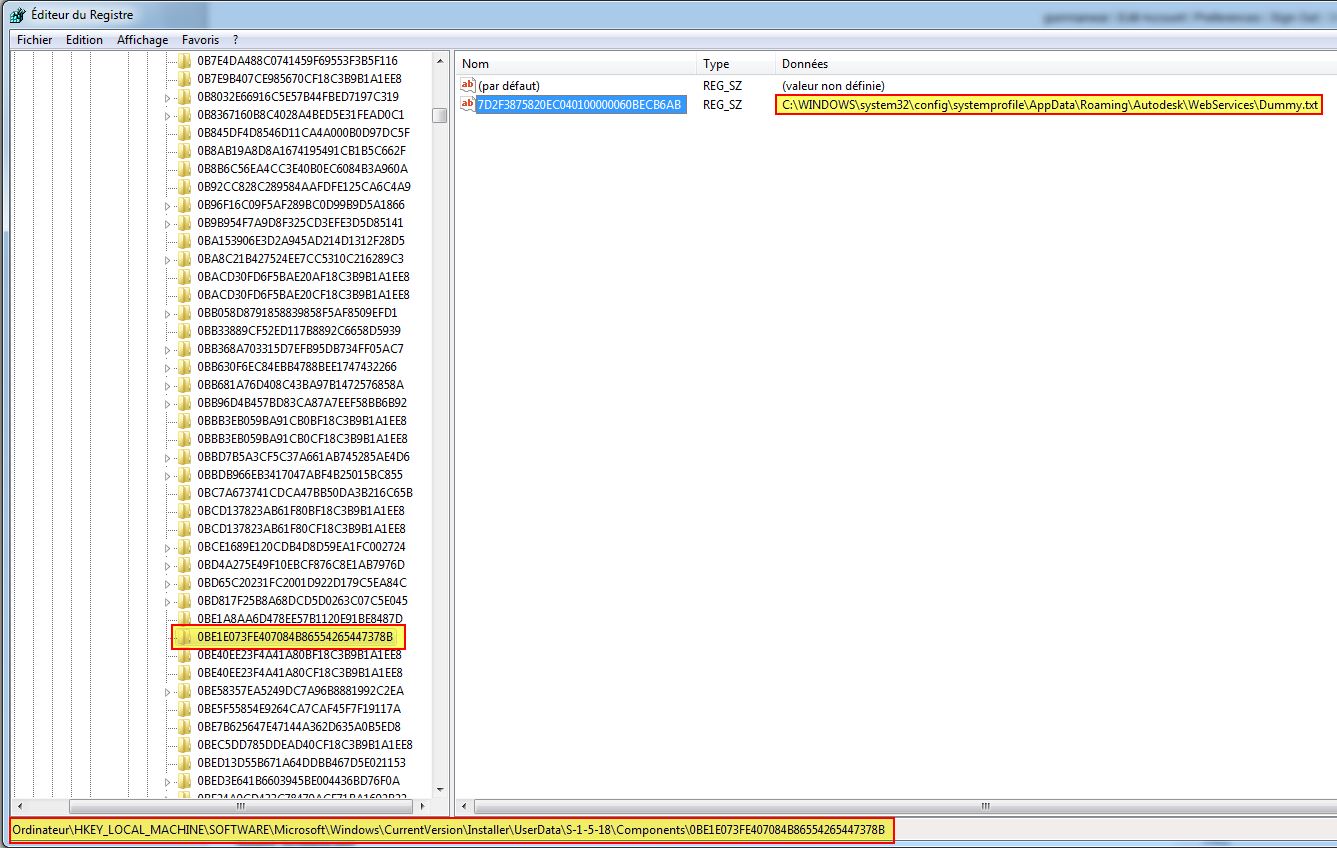
Task: Select the Dummy.txt path data cell
Action: tap(1050, 105)
